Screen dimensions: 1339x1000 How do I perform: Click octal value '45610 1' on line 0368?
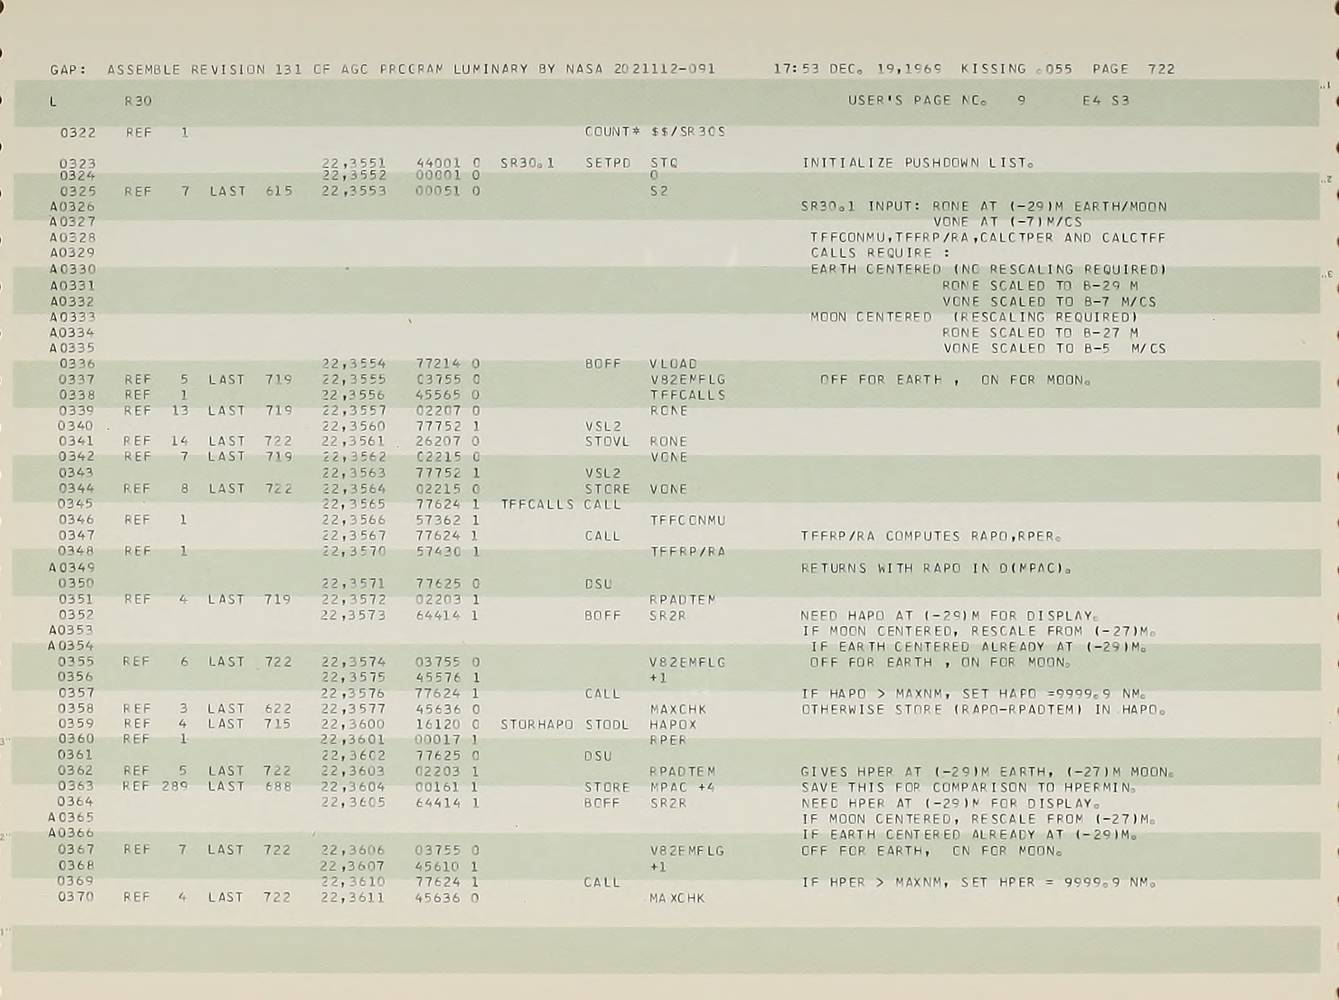point(446,866)
